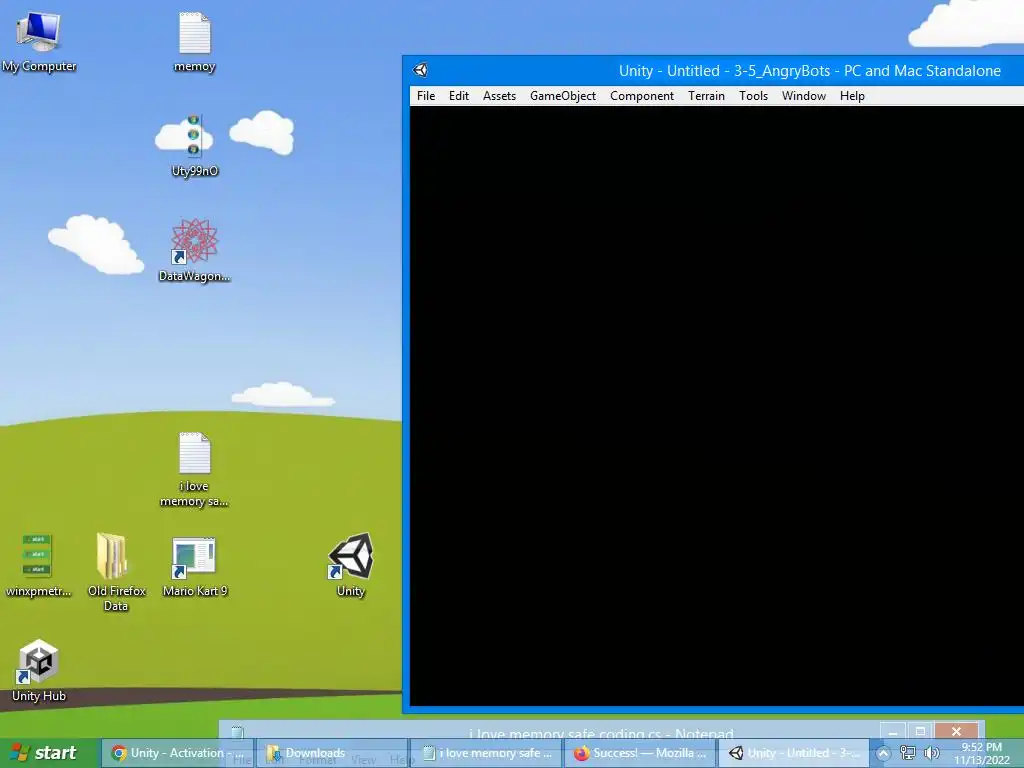Select the Old Firefox Data folder
Screen dimensions: 1024x768
[x=116, y=572]
